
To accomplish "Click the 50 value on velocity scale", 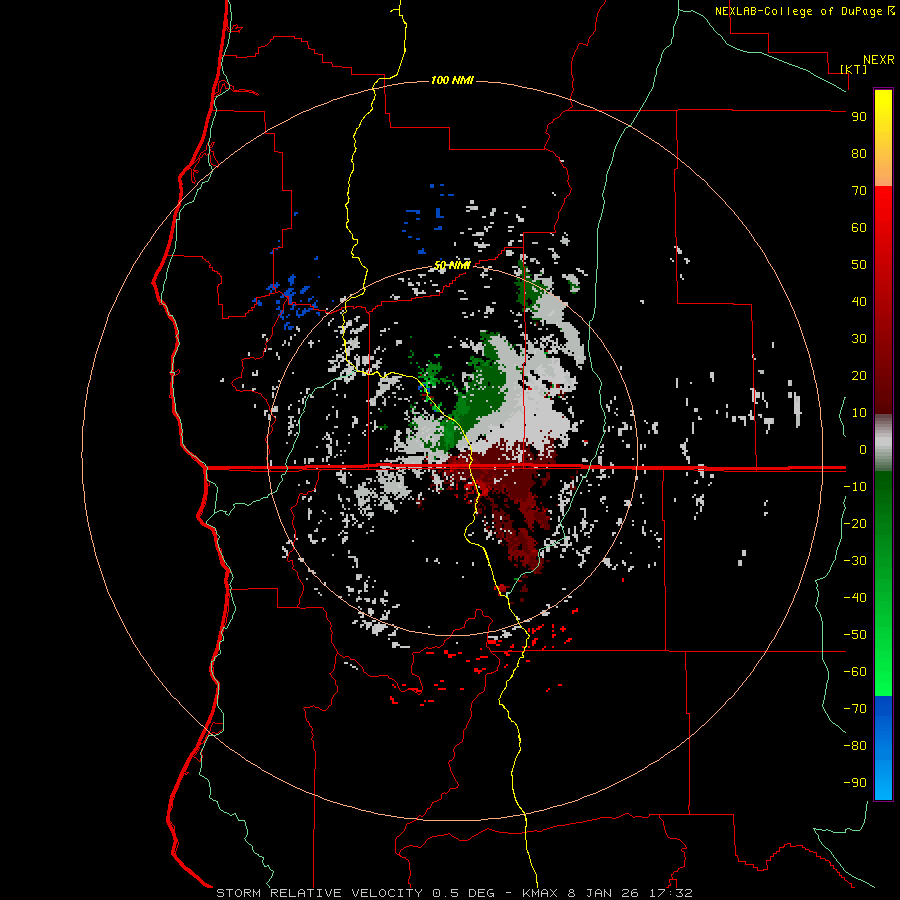I will point(859,265).
